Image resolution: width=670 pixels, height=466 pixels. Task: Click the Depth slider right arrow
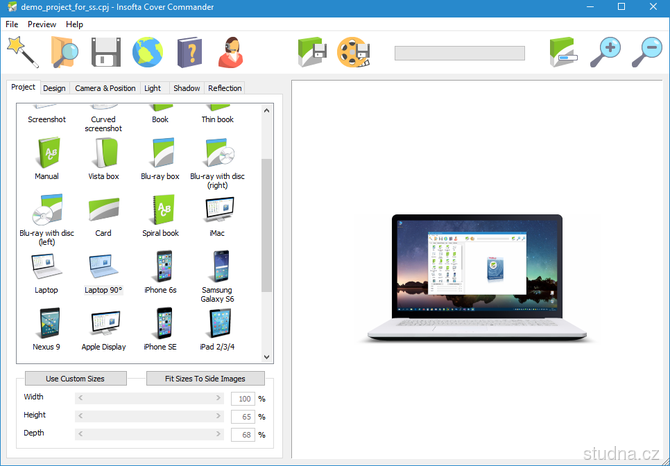tap(218, 434)
